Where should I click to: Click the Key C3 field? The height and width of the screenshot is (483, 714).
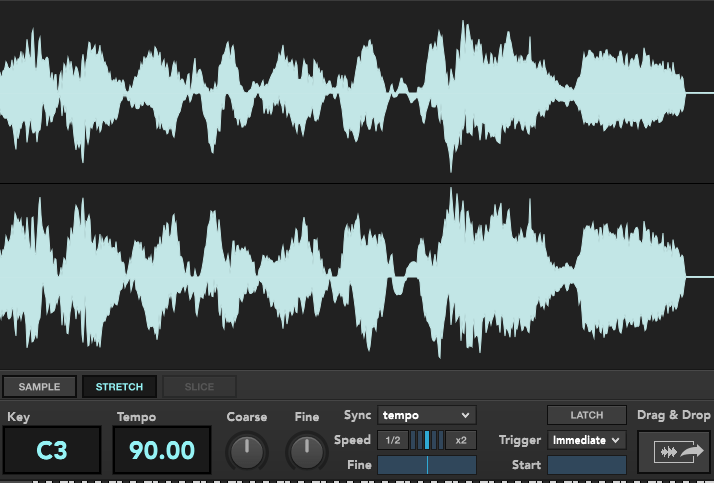pos(52,451)
